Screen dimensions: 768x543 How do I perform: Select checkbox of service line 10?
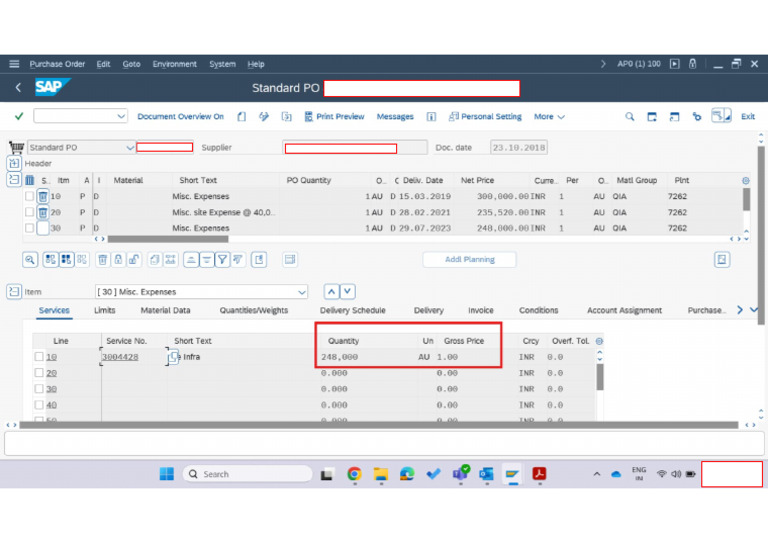point(39,356)
